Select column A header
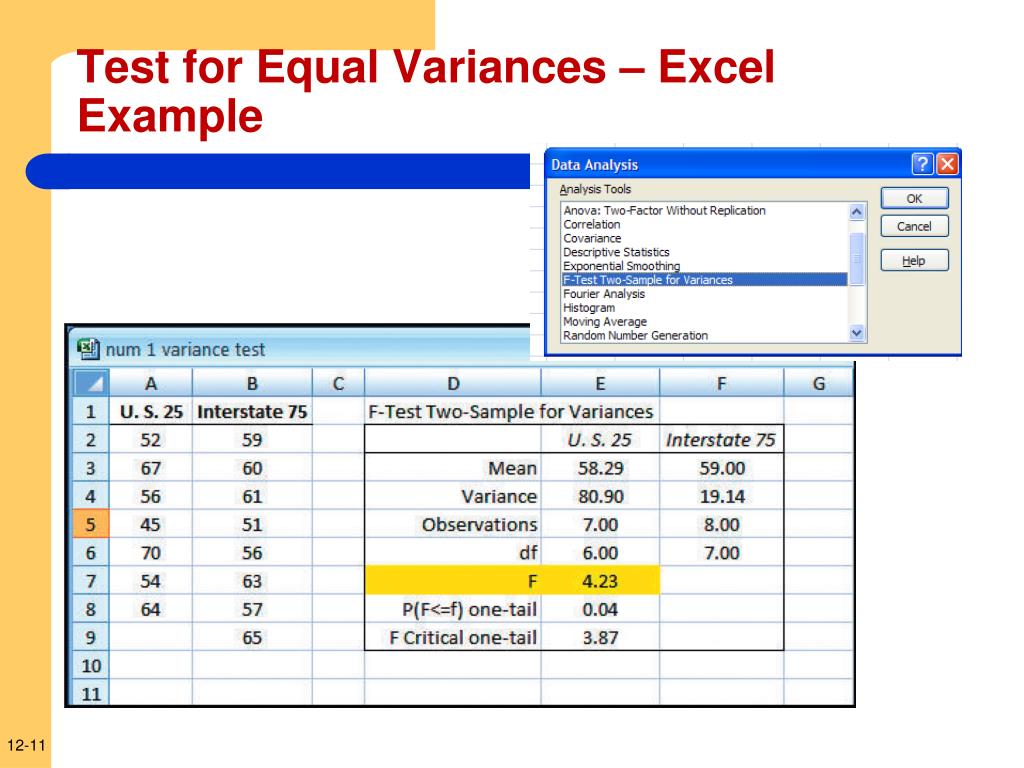Image resolution: width=1024 pixels, height=768 pixels. (x=151, y=383)
